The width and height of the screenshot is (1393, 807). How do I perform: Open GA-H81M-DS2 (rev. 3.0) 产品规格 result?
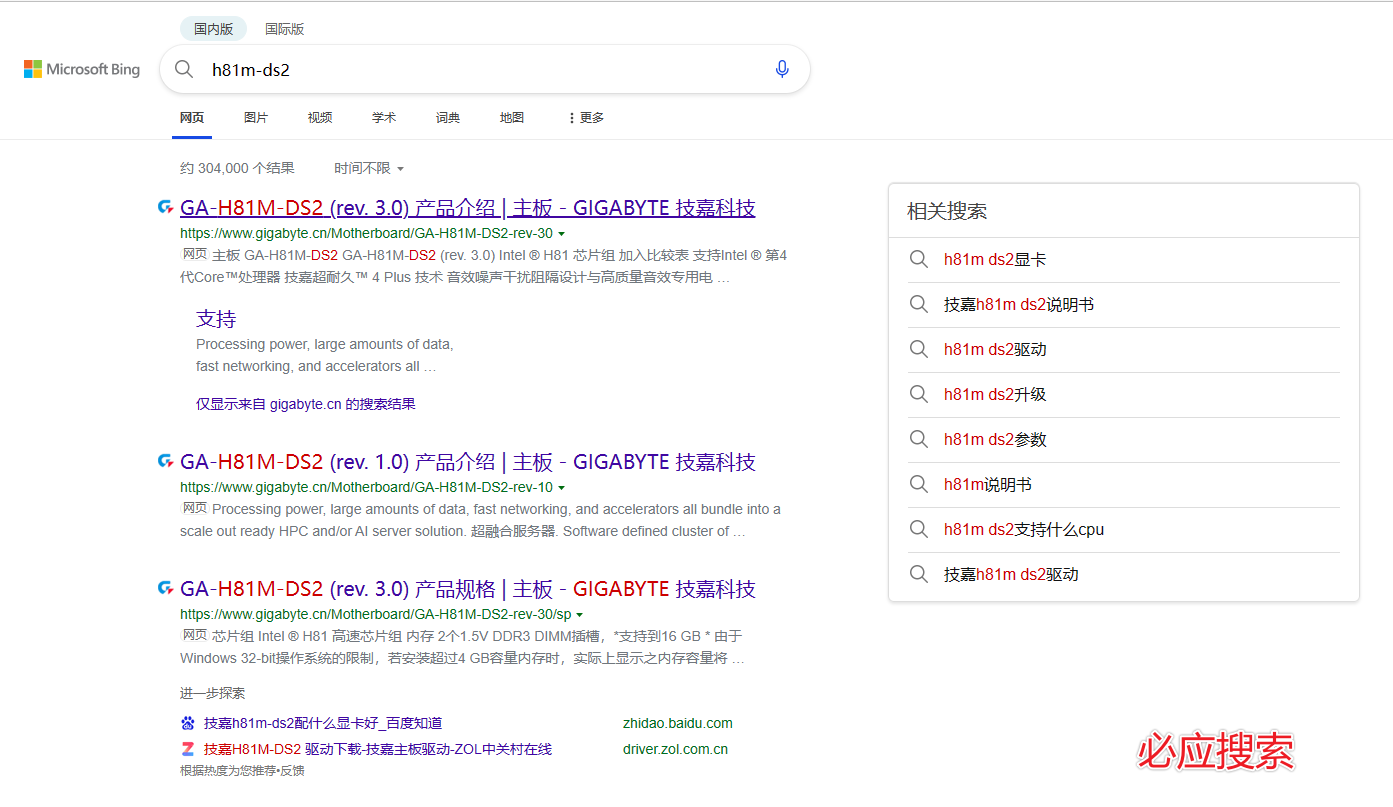point(468,589)
